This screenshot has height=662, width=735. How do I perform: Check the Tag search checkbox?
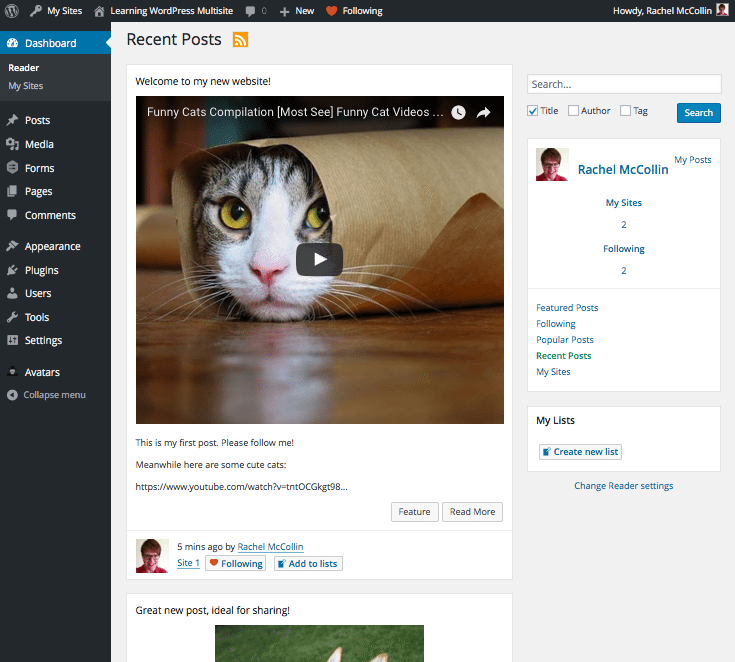click(625, 111)
